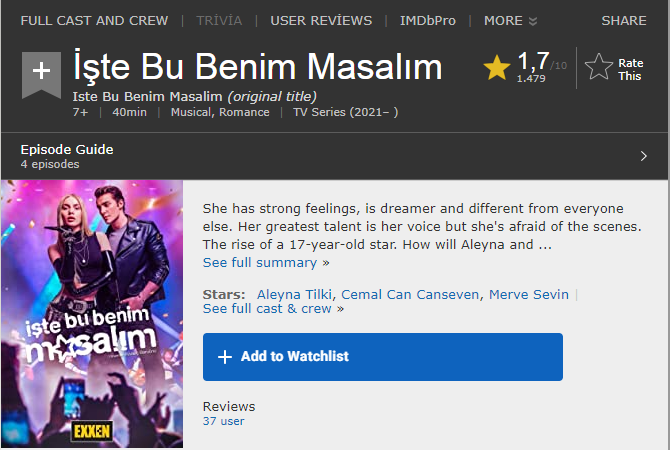This screenshot has height=450, width=670.
Task: Open FULL CAST AND CREW tab
Action: [94, 20]
